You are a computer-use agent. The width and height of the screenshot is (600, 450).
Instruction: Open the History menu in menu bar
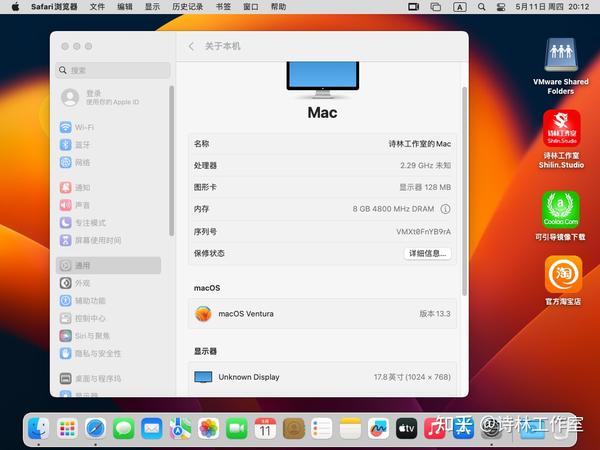tap(188, 7)
